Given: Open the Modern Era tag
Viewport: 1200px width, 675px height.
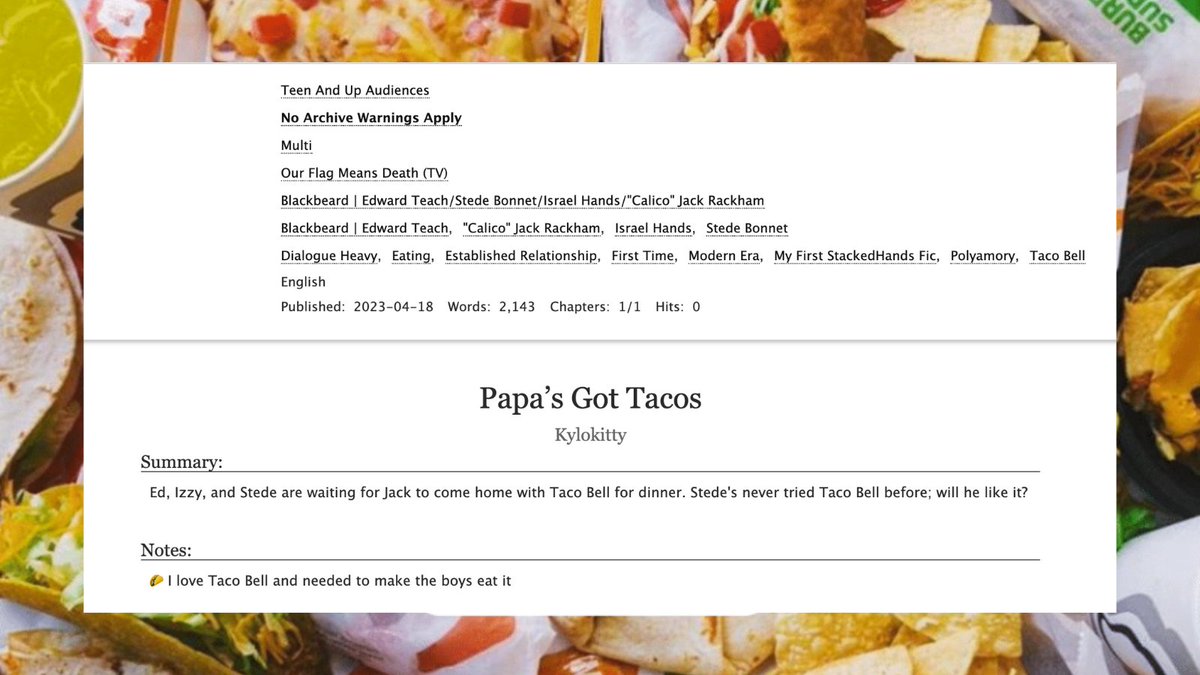Looking at the screenshot, I should coord(724,256).
